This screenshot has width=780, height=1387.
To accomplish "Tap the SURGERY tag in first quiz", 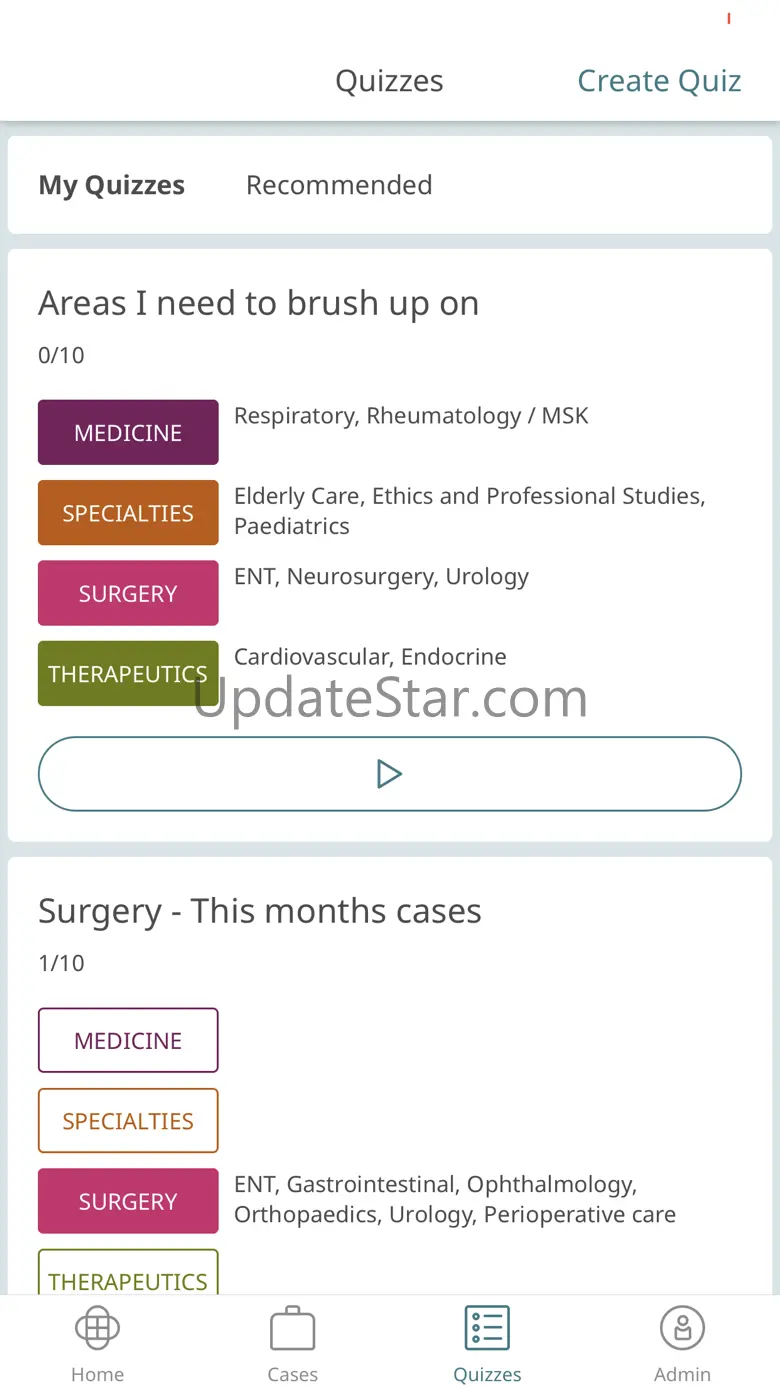I will tap(128, 593).
